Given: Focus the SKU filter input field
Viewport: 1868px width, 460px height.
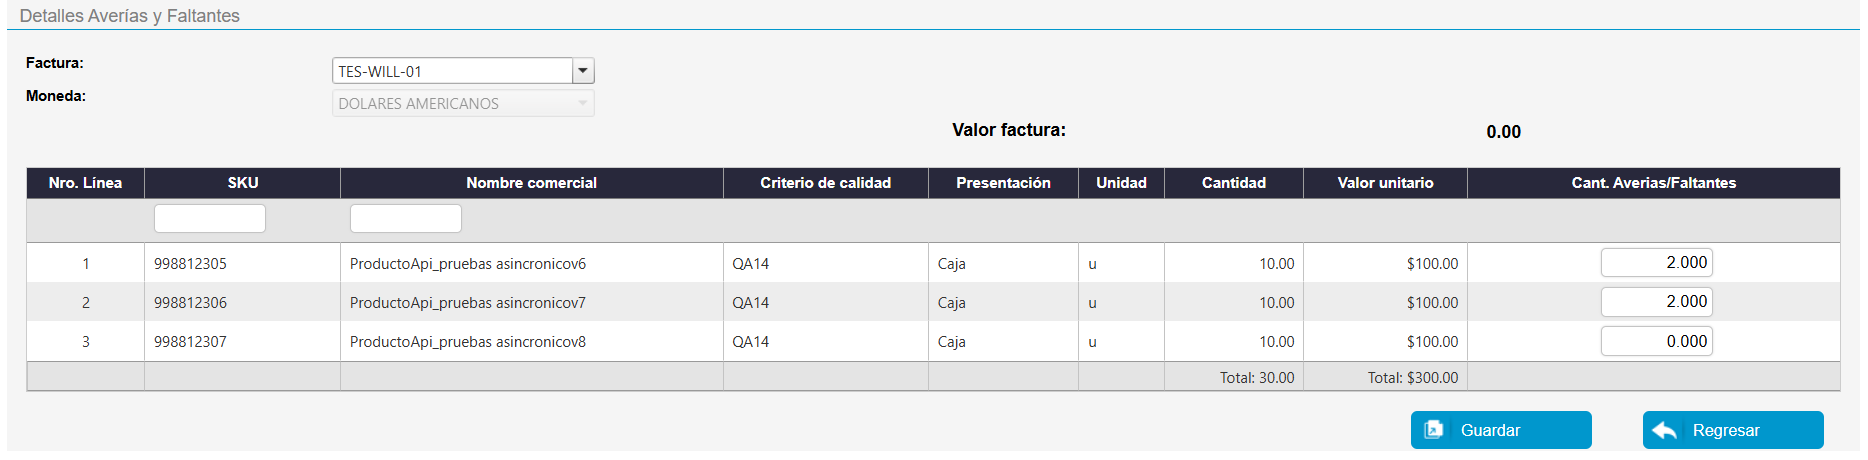Looking at the screenshot, I should [210, 218].
